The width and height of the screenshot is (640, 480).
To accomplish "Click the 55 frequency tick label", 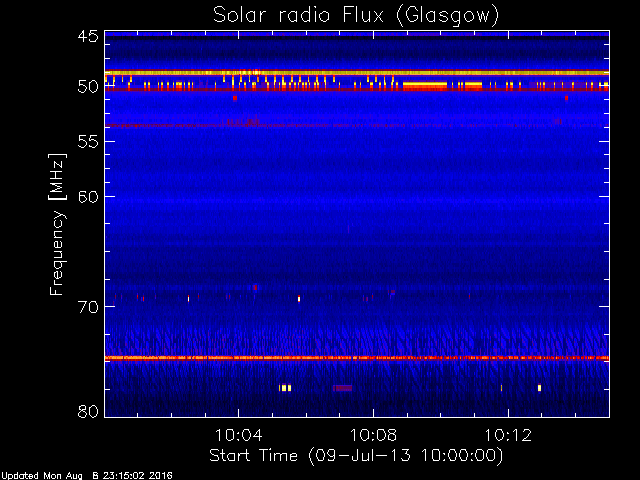I will coord(88,142).
